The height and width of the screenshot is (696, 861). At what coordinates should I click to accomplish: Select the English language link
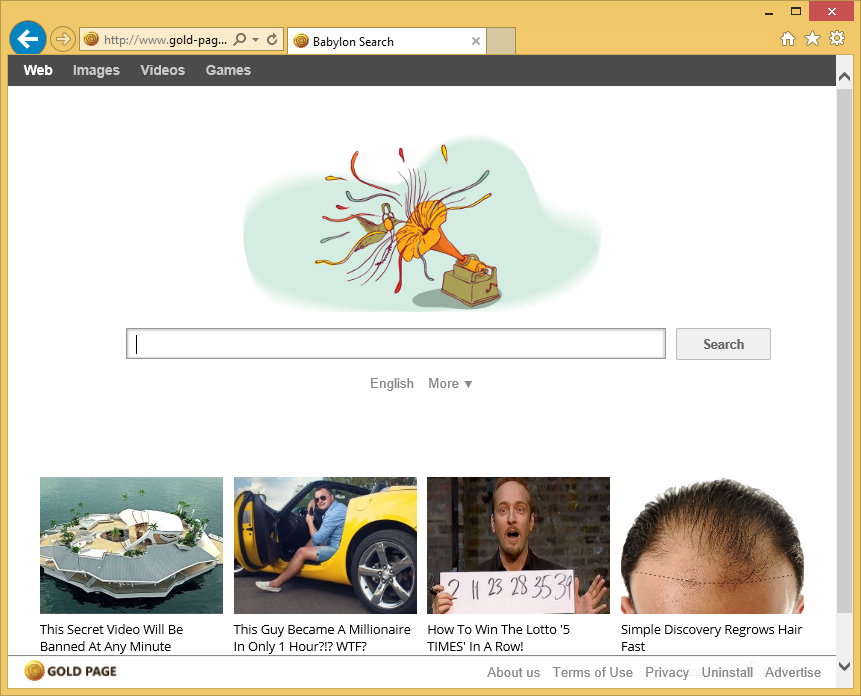391,384
